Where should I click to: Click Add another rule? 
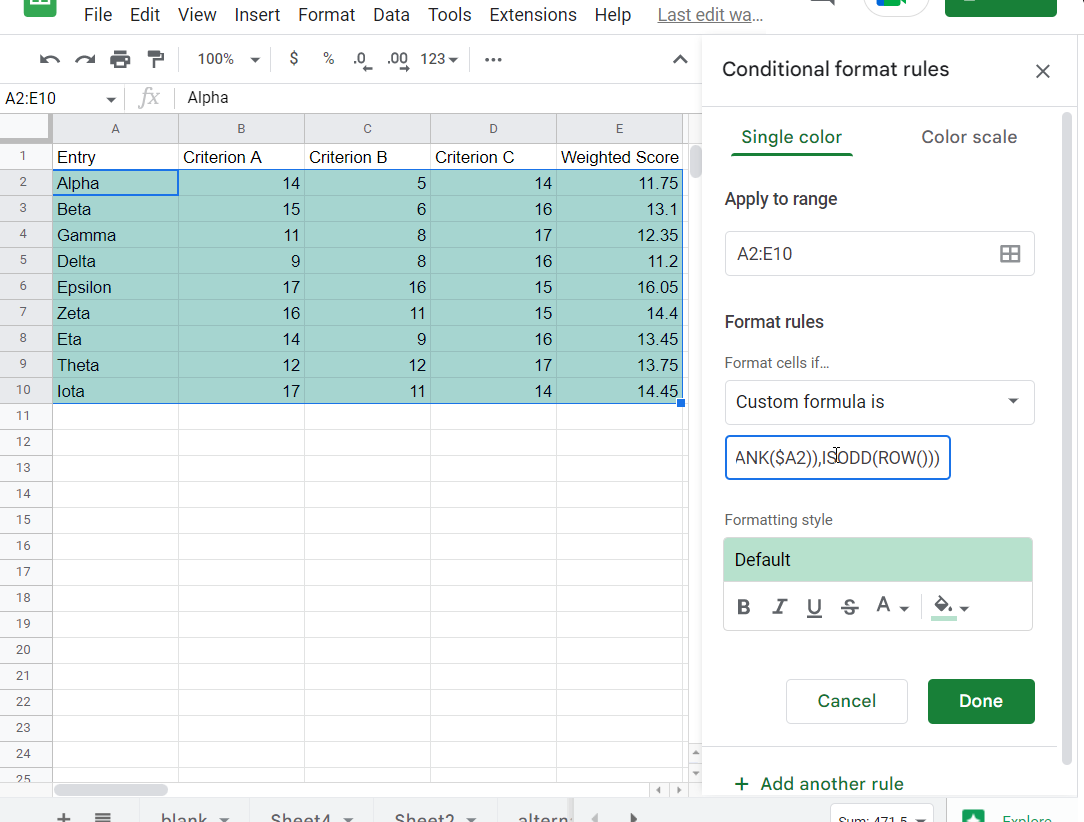pos(819,784)
